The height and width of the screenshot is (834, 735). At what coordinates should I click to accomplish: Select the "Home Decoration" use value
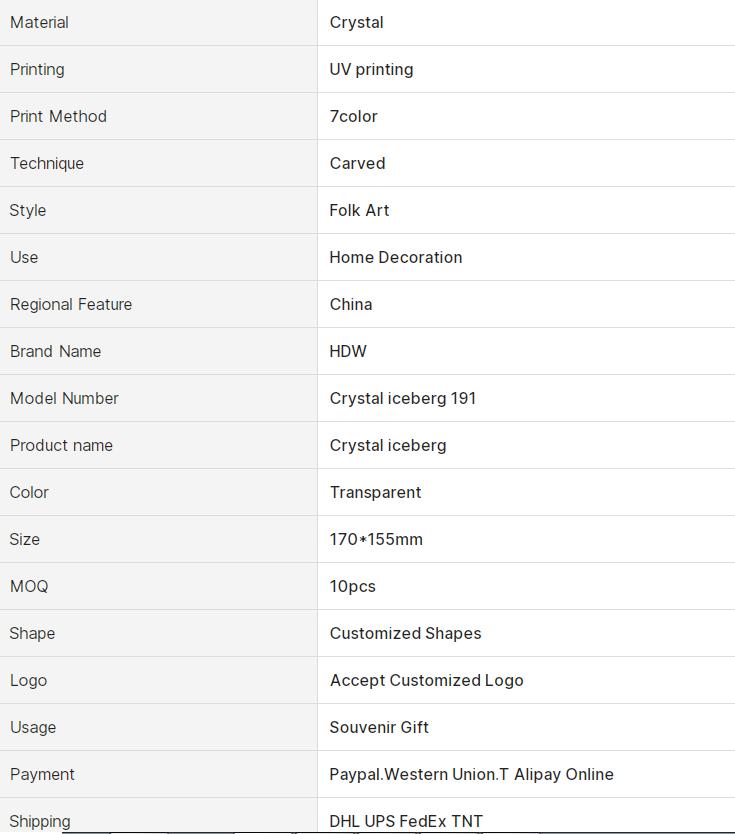pyautogui.click(x=395, y=257)
